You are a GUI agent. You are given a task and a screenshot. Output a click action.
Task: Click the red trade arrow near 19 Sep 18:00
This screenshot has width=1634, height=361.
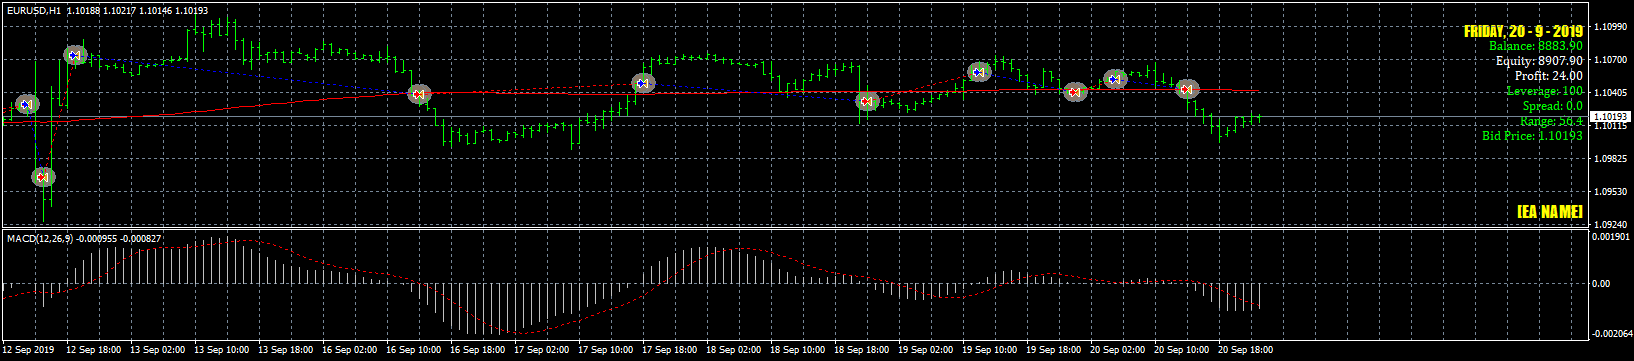click(1075, 92)
